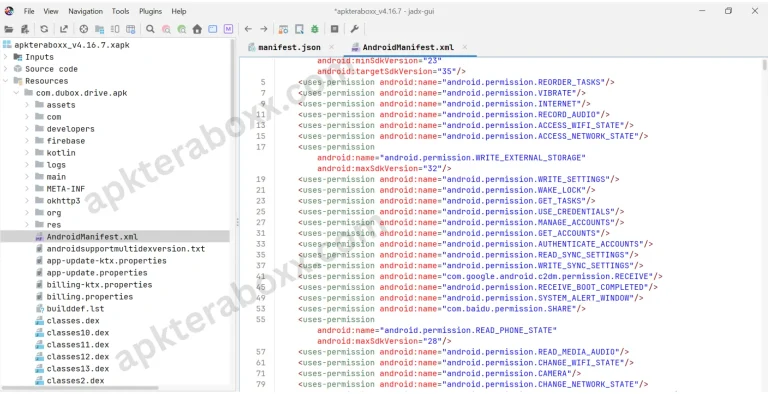
Task: Expand the Inputs tree node
Action: click(5, 57)
